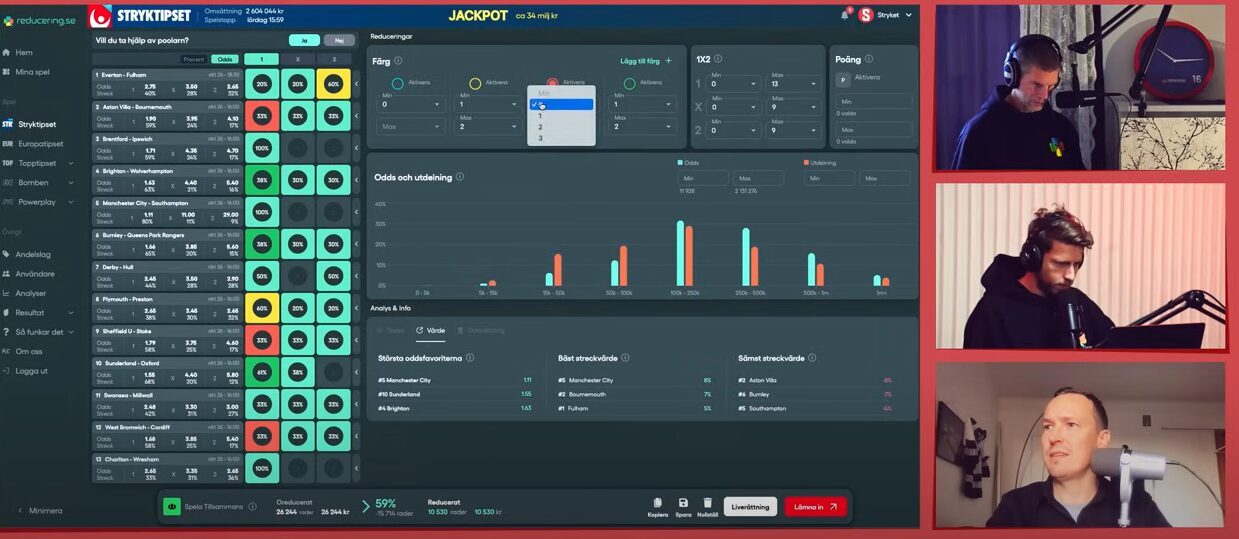Click the Hem home sidebar icon

point(8,52)
